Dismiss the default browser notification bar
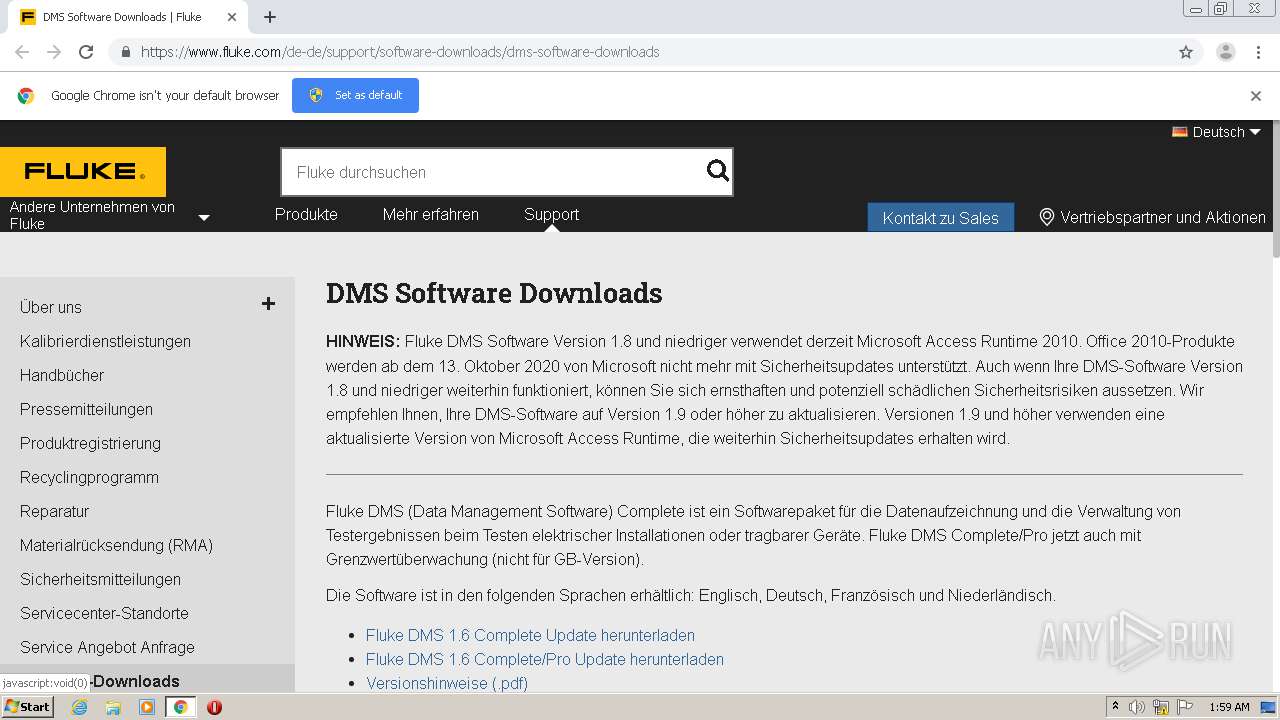Image resolution: width=1280 pixels, height=720 pixels. (x=1256, y=96)
